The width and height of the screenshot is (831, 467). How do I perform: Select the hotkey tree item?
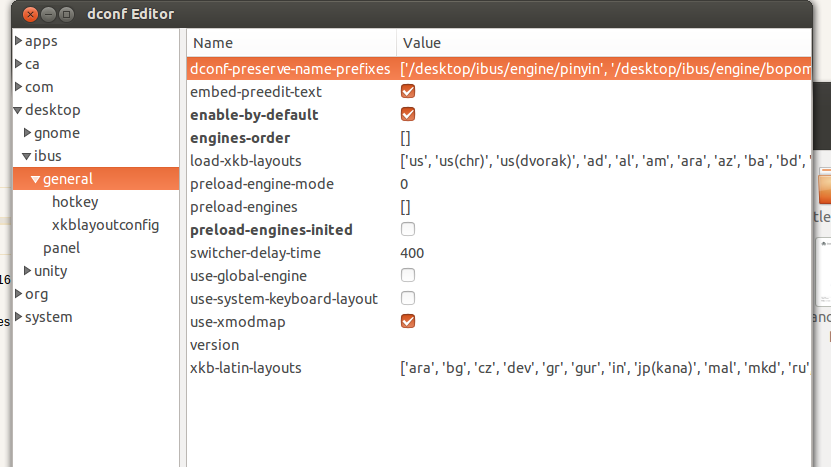pyautogui.click(x=75, y=202)
